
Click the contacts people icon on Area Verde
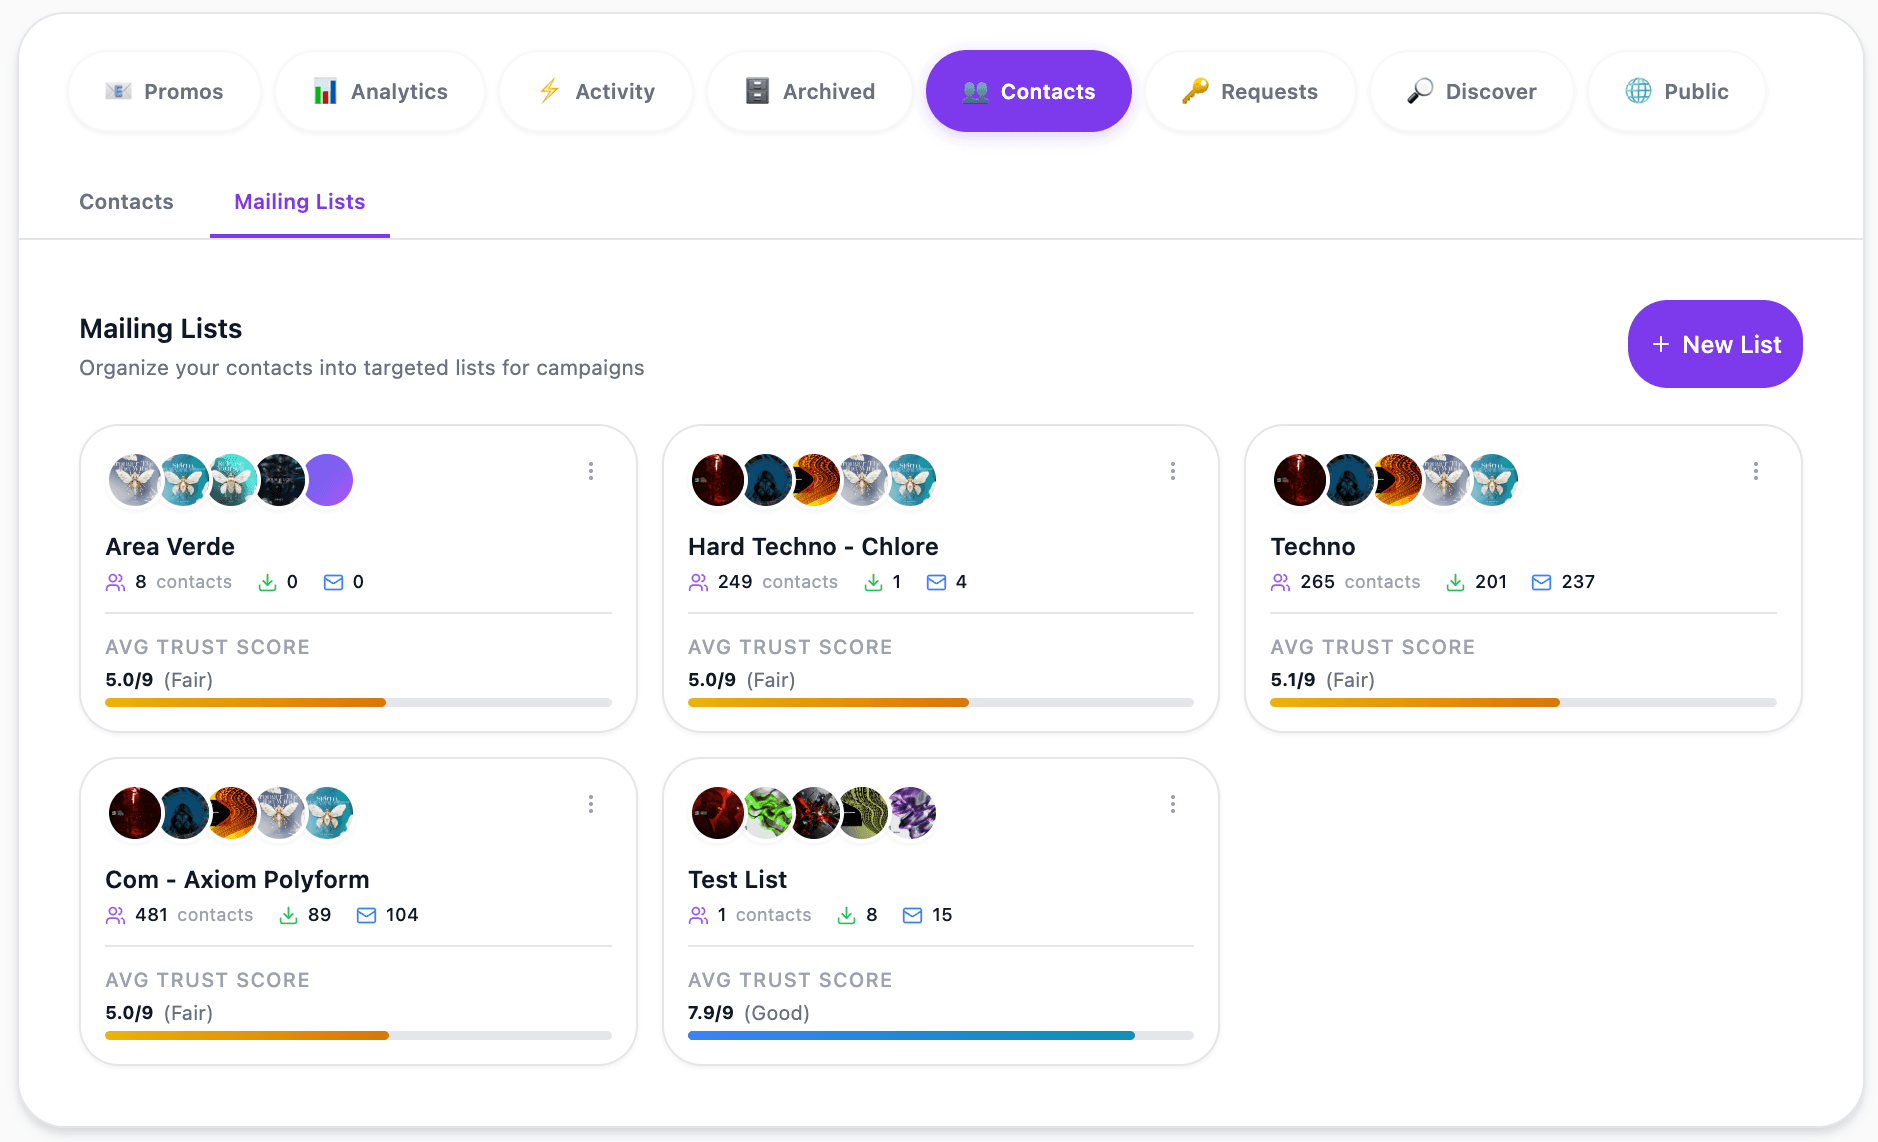116,582
